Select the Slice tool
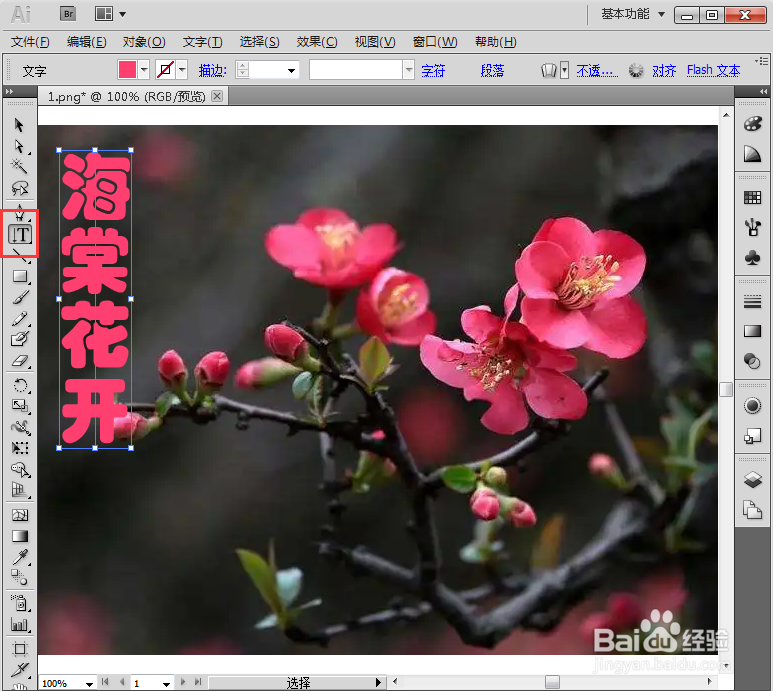Image resolution: width=773 pixels, height=691 pixels. click(x=20, y=670)
